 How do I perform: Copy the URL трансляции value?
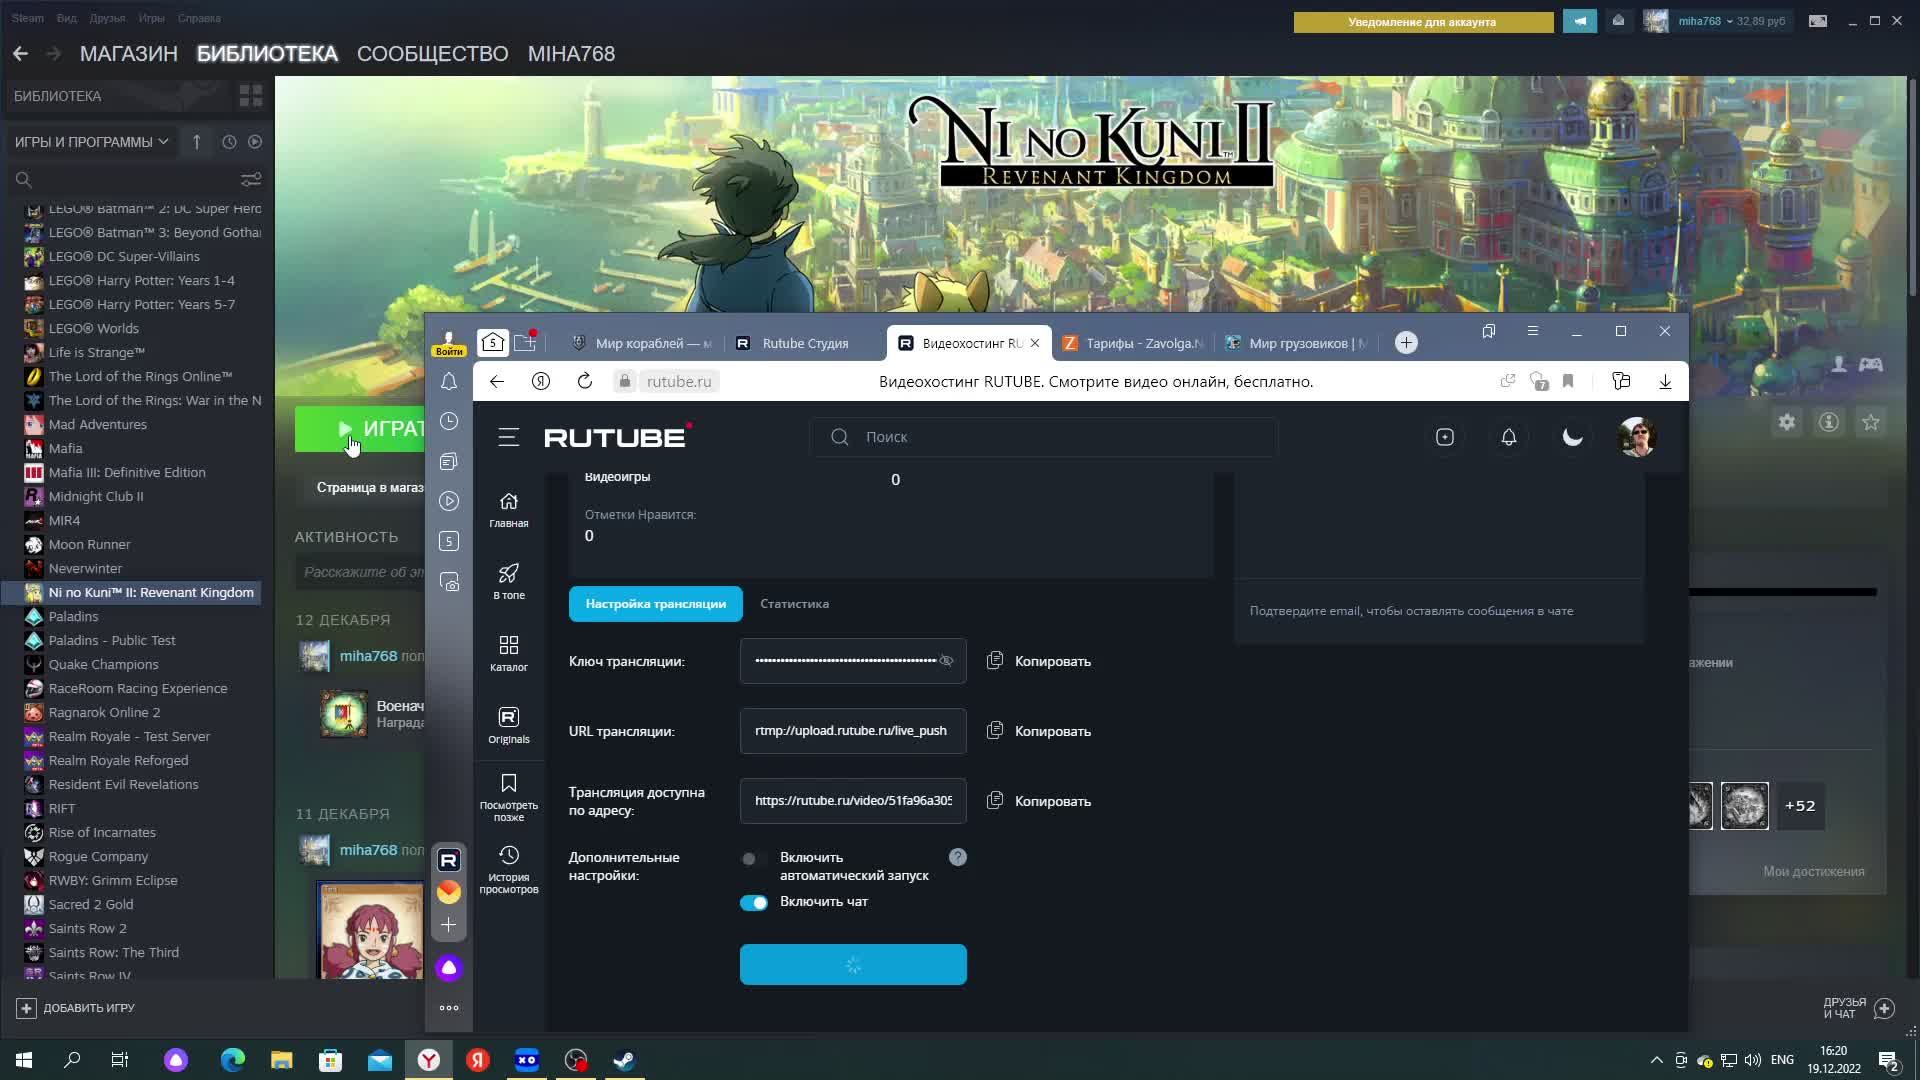[x=1039, y=731]
